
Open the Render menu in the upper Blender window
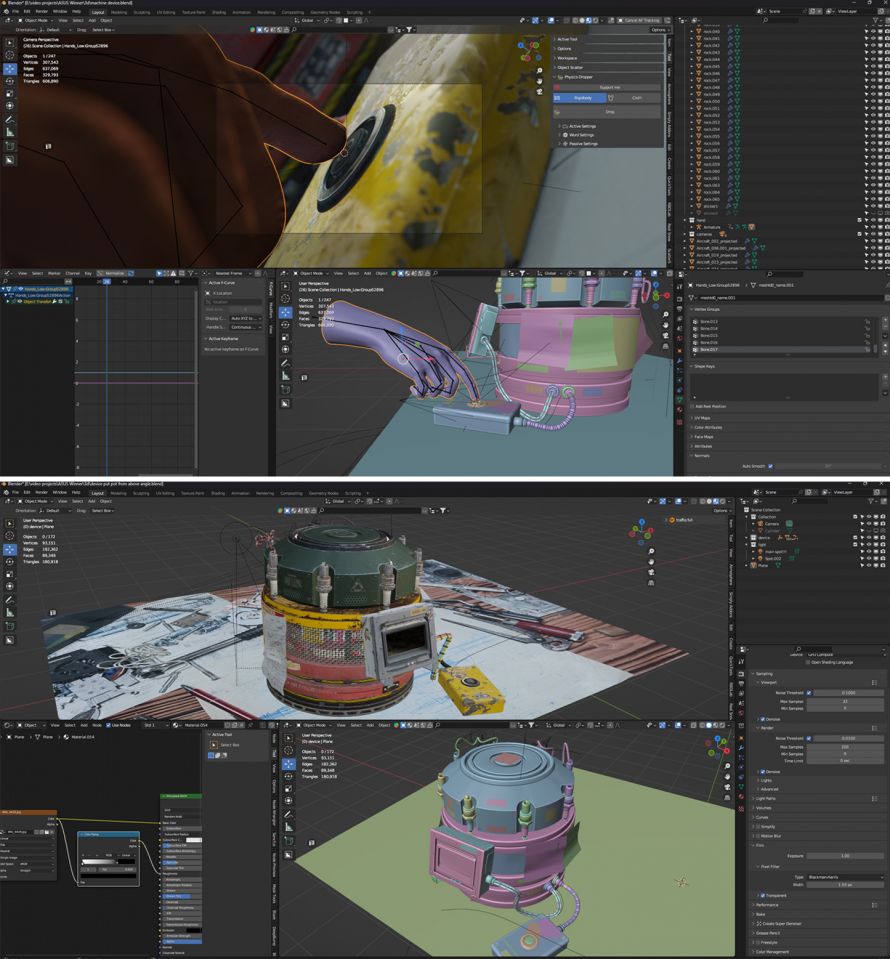click(x=42, y=11)
